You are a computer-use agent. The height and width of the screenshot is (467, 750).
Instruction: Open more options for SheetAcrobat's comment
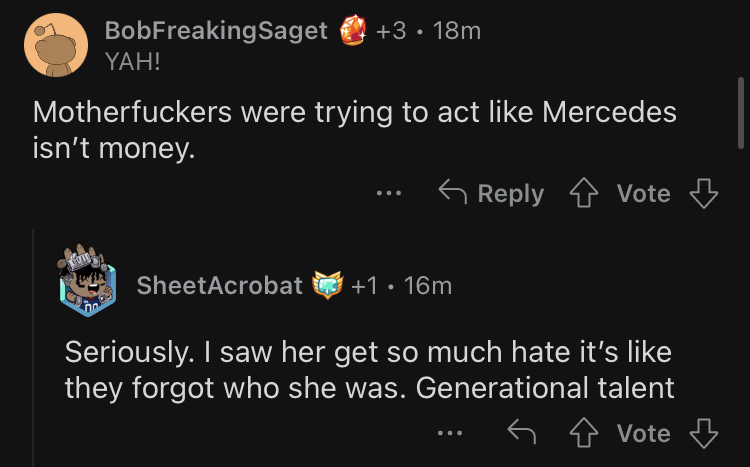click(x=451, y=433)
